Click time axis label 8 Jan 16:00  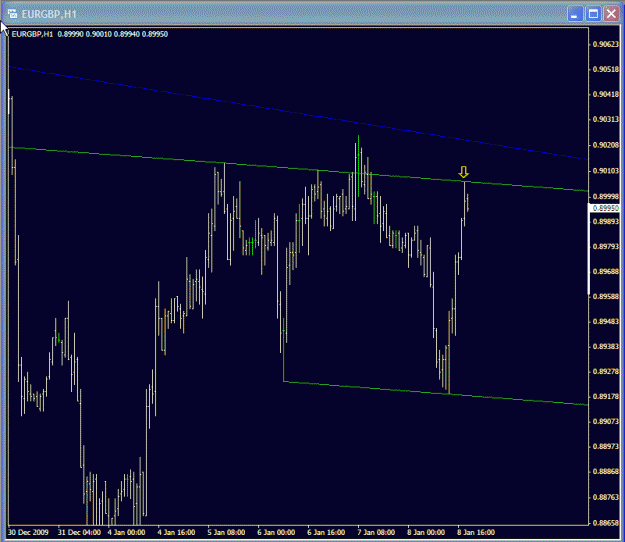click(476, 532)
